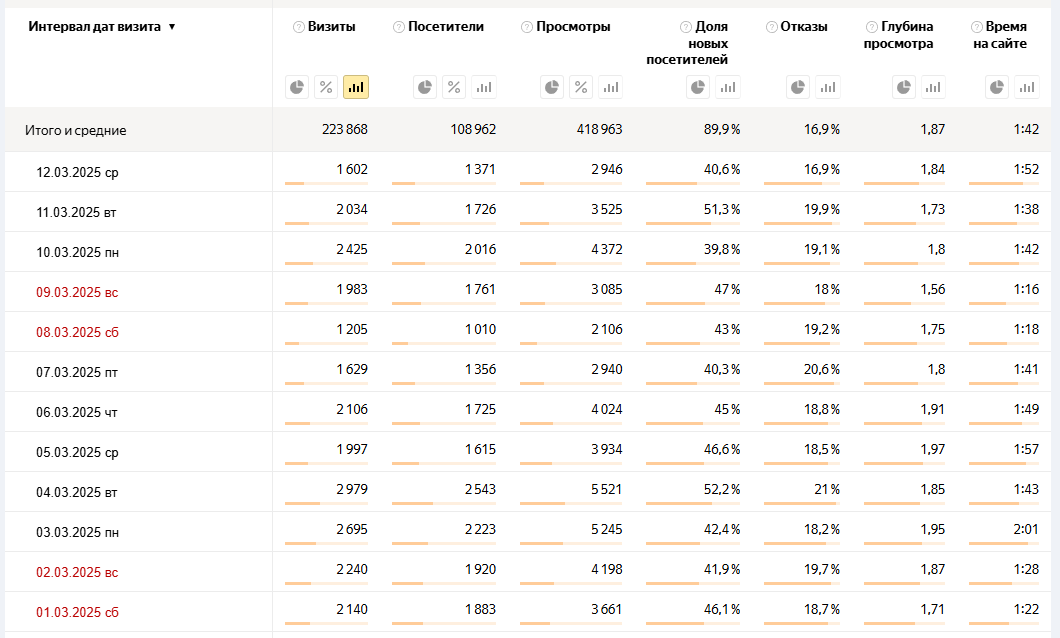Open help tooltip icon next to Визиты

[x=299, y=27]
